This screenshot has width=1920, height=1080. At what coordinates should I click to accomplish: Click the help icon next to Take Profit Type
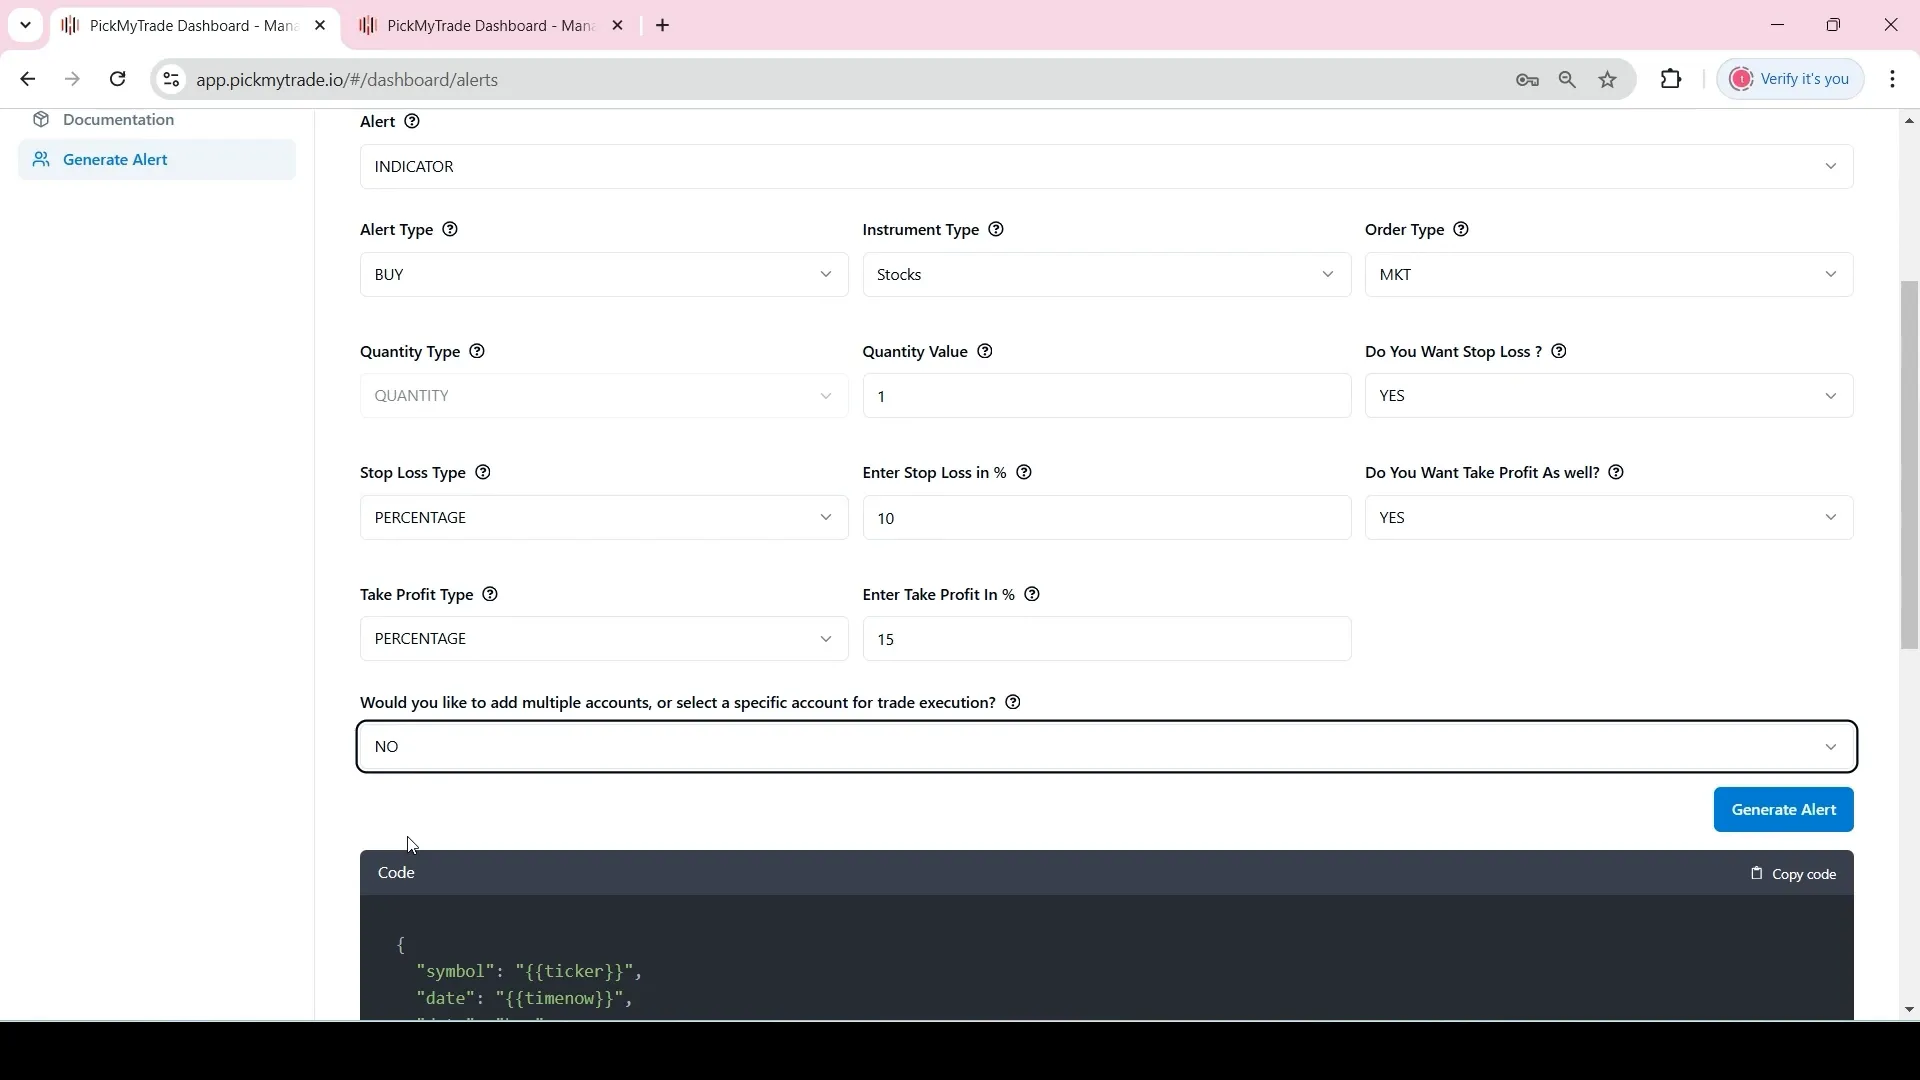coord(491,592)
